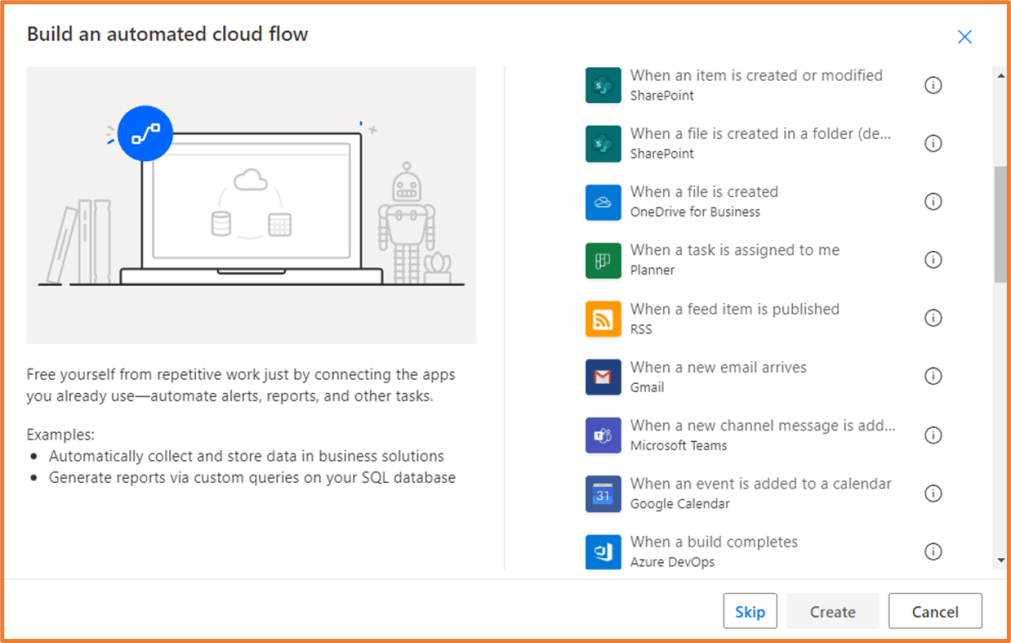This screenshot has height=643, width=1011.
Task: Click the Microsoft Teams connector icon
Action: (x=602, y=435)
